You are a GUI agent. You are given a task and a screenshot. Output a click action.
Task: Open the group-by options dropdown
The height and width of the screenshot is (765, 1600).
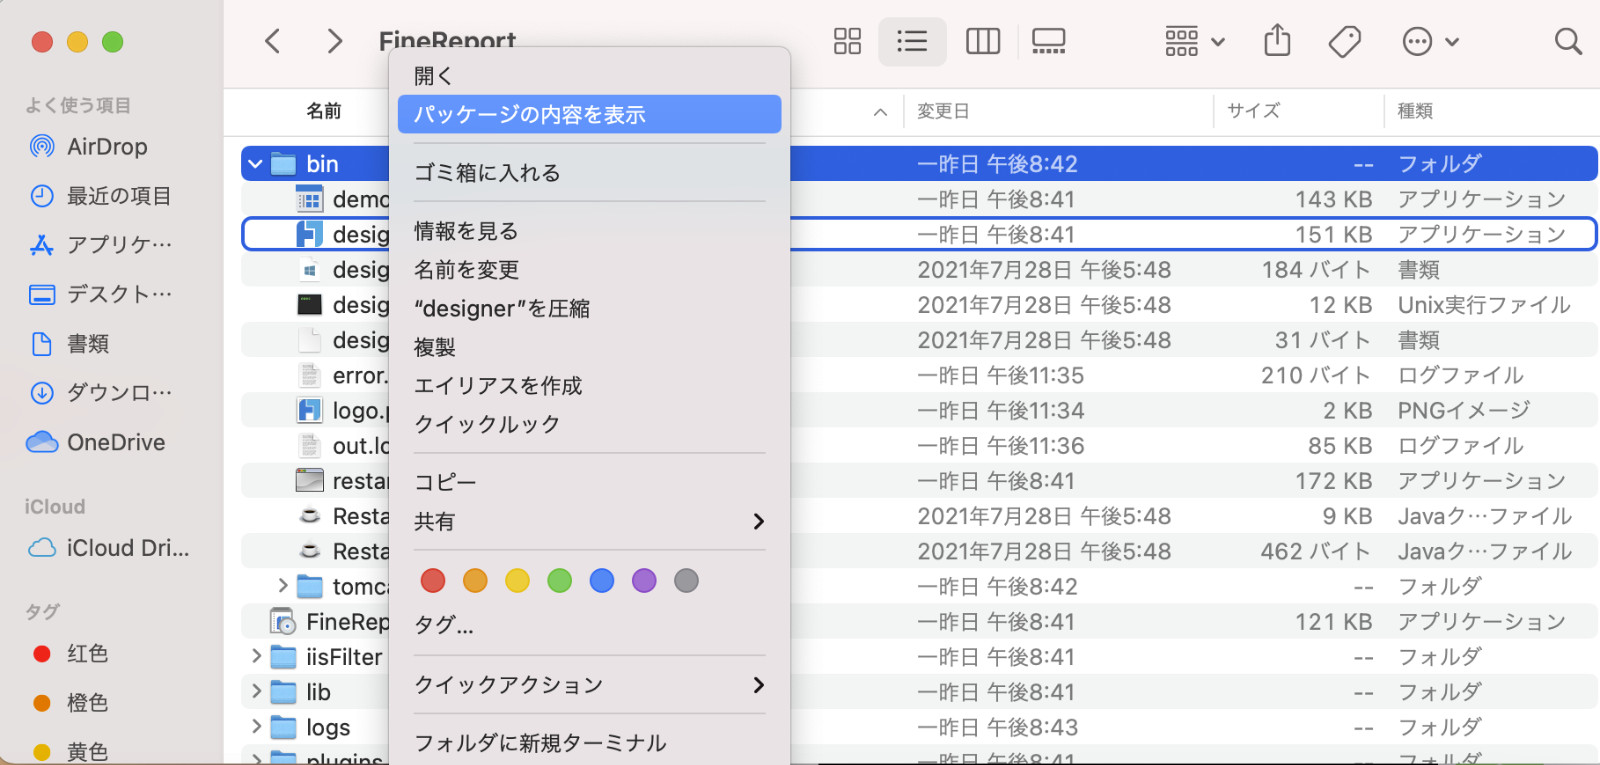(1195, 41)
